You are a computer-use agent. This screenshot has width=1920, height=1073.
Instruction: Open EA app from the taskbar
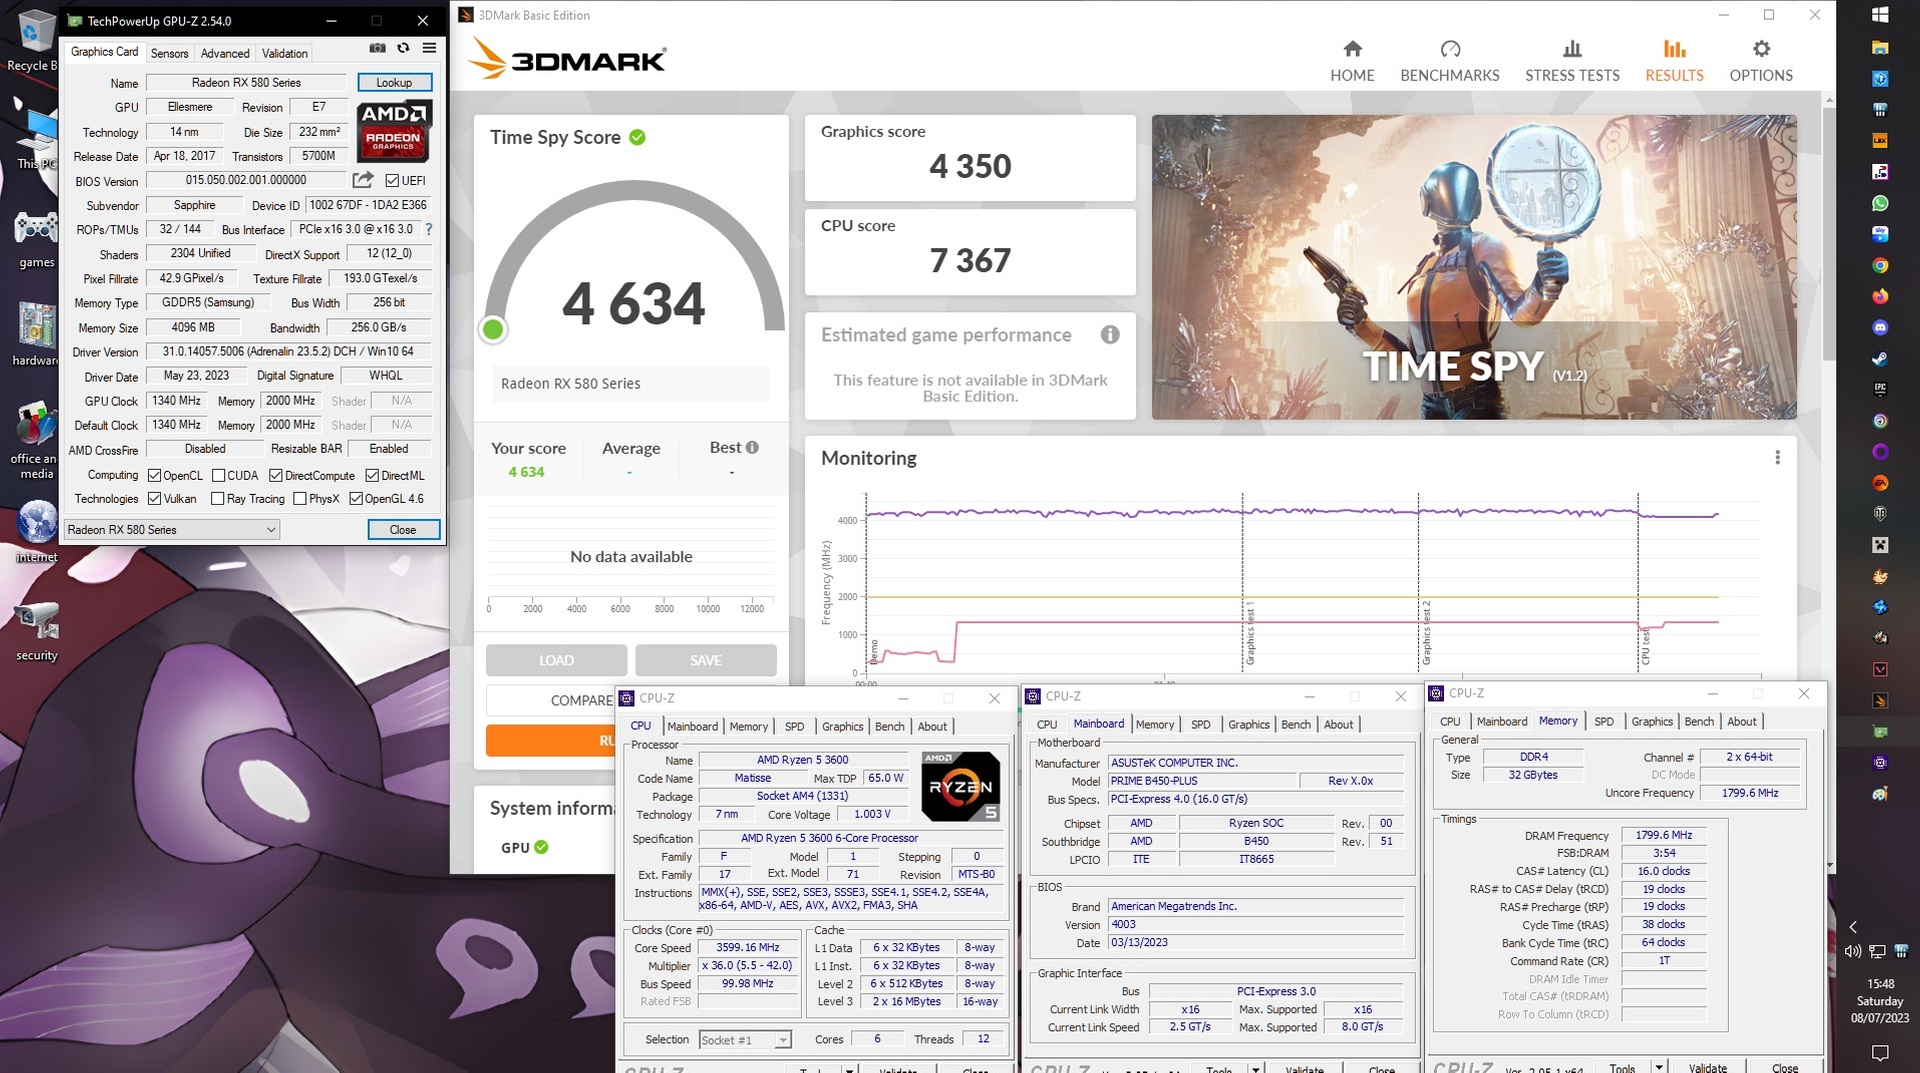coord(1880,483)
